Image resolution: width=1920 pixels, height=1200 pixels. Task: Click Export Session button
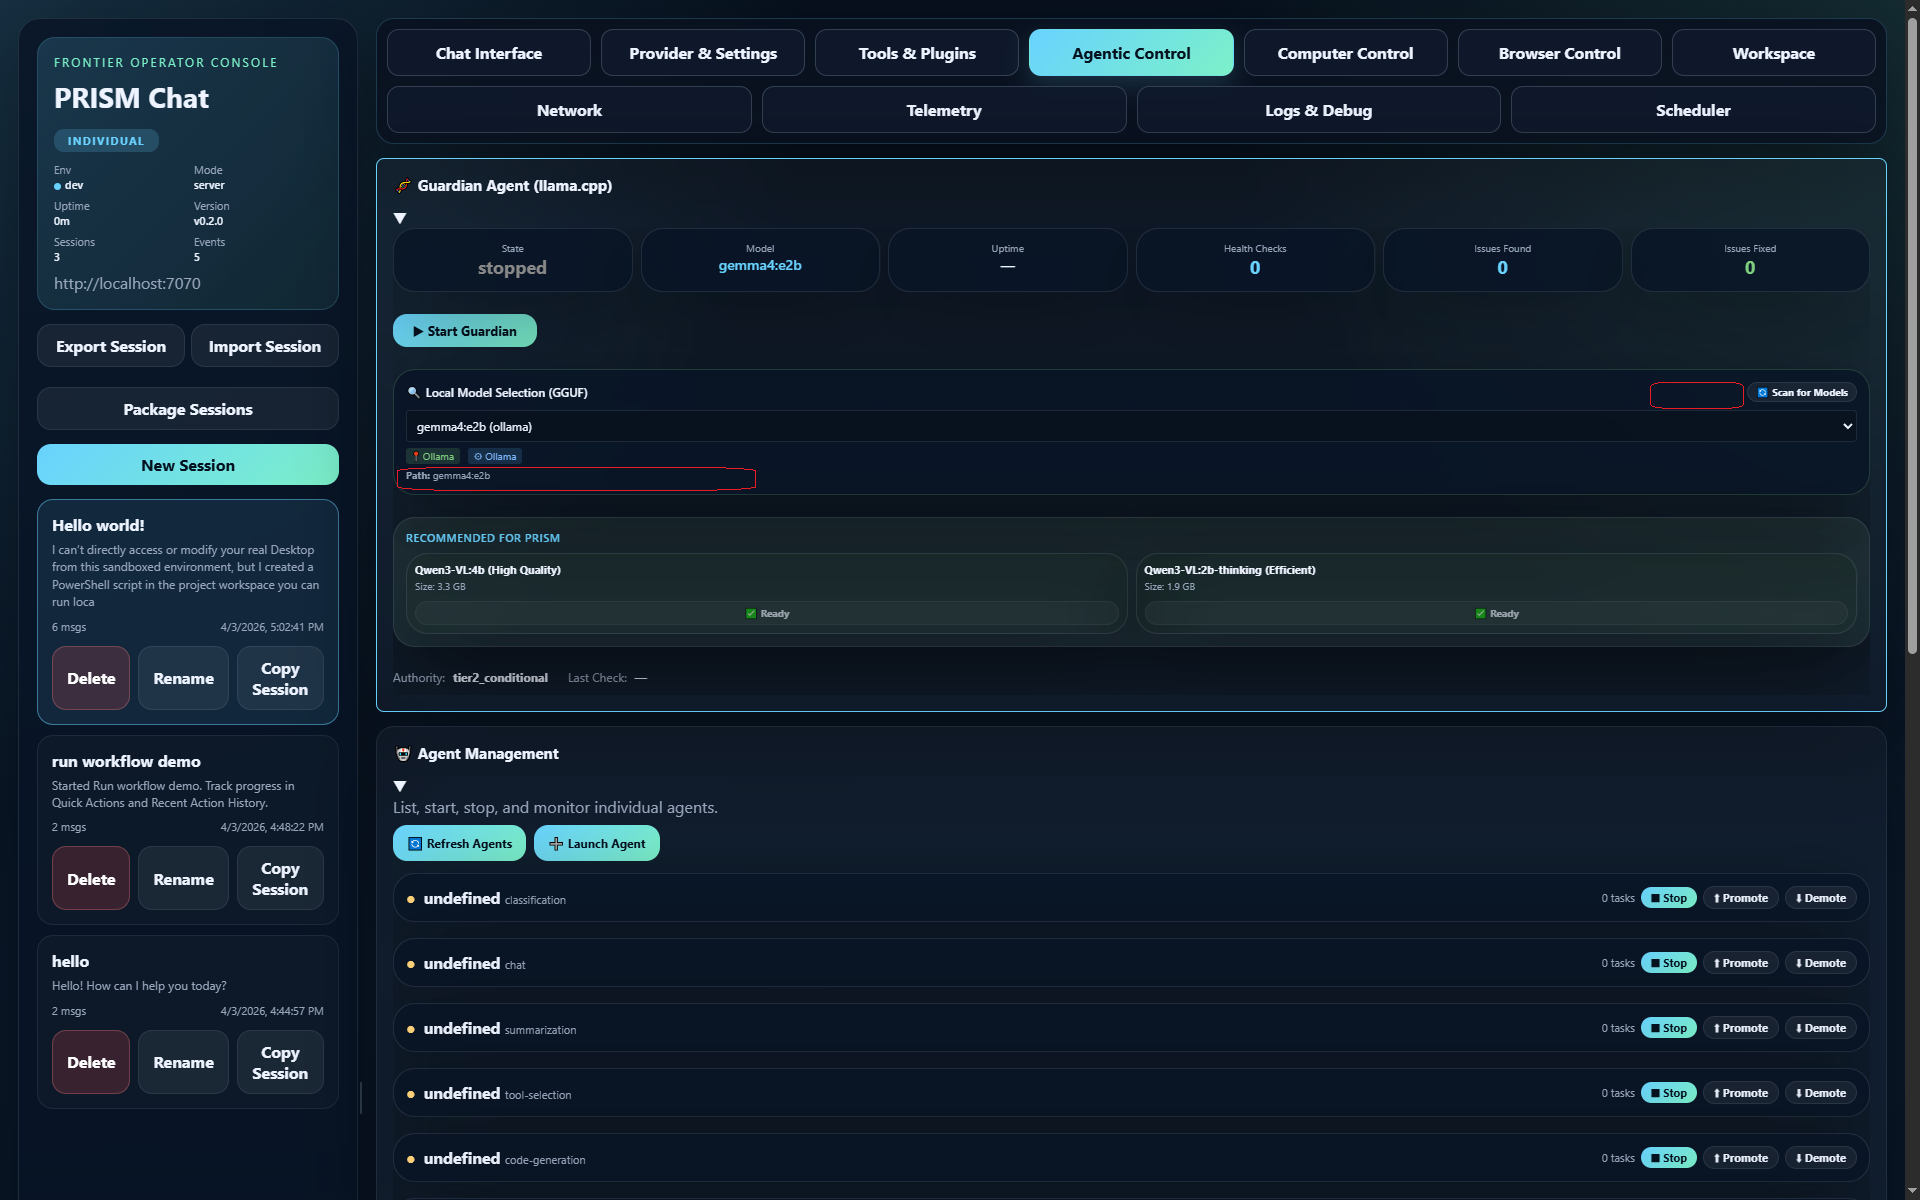click(111, 346)
